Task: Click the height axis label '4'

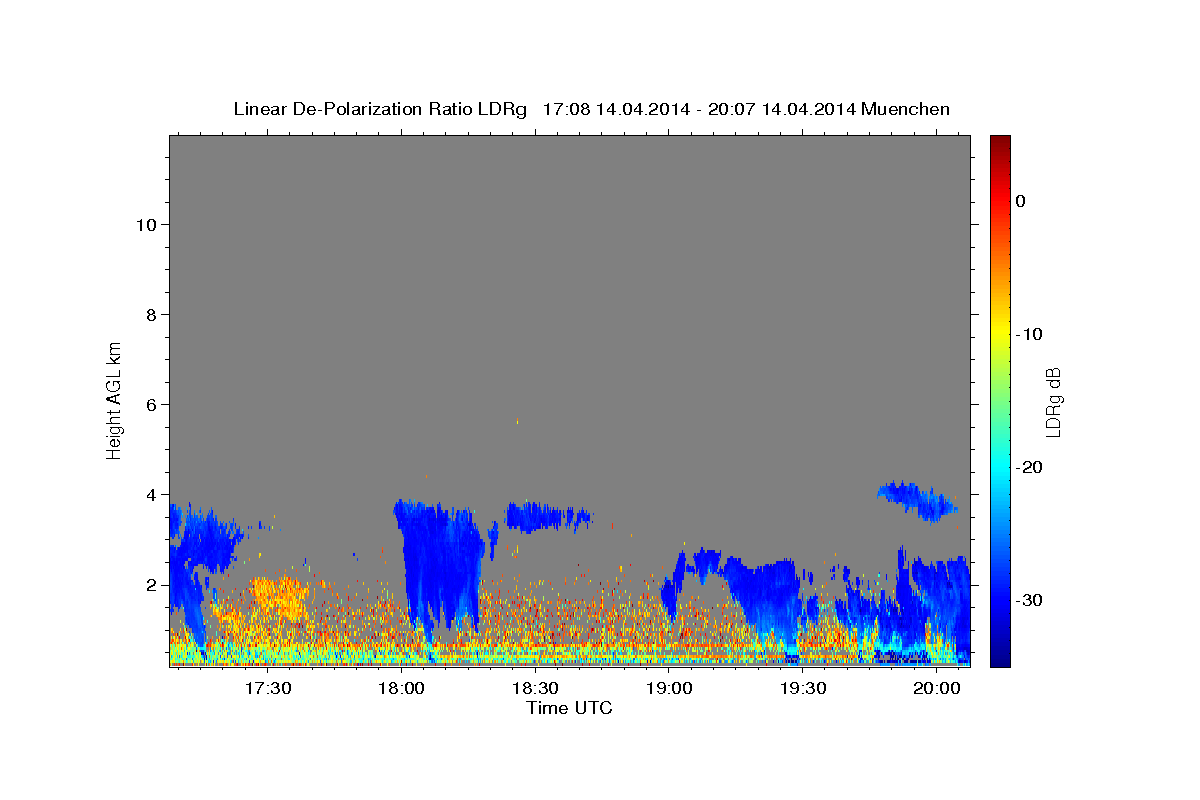Action: pyautogui.click(x=149, y=494)
